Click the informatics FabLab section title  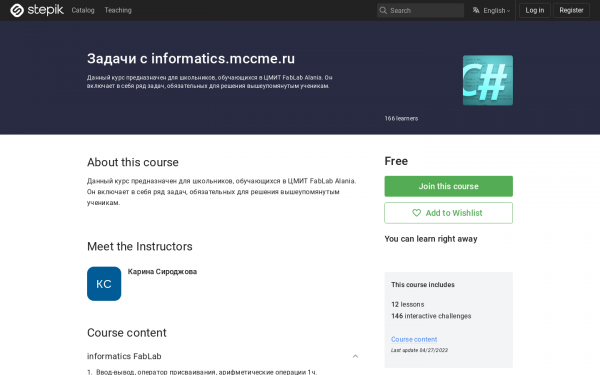(x=124, y=356)
